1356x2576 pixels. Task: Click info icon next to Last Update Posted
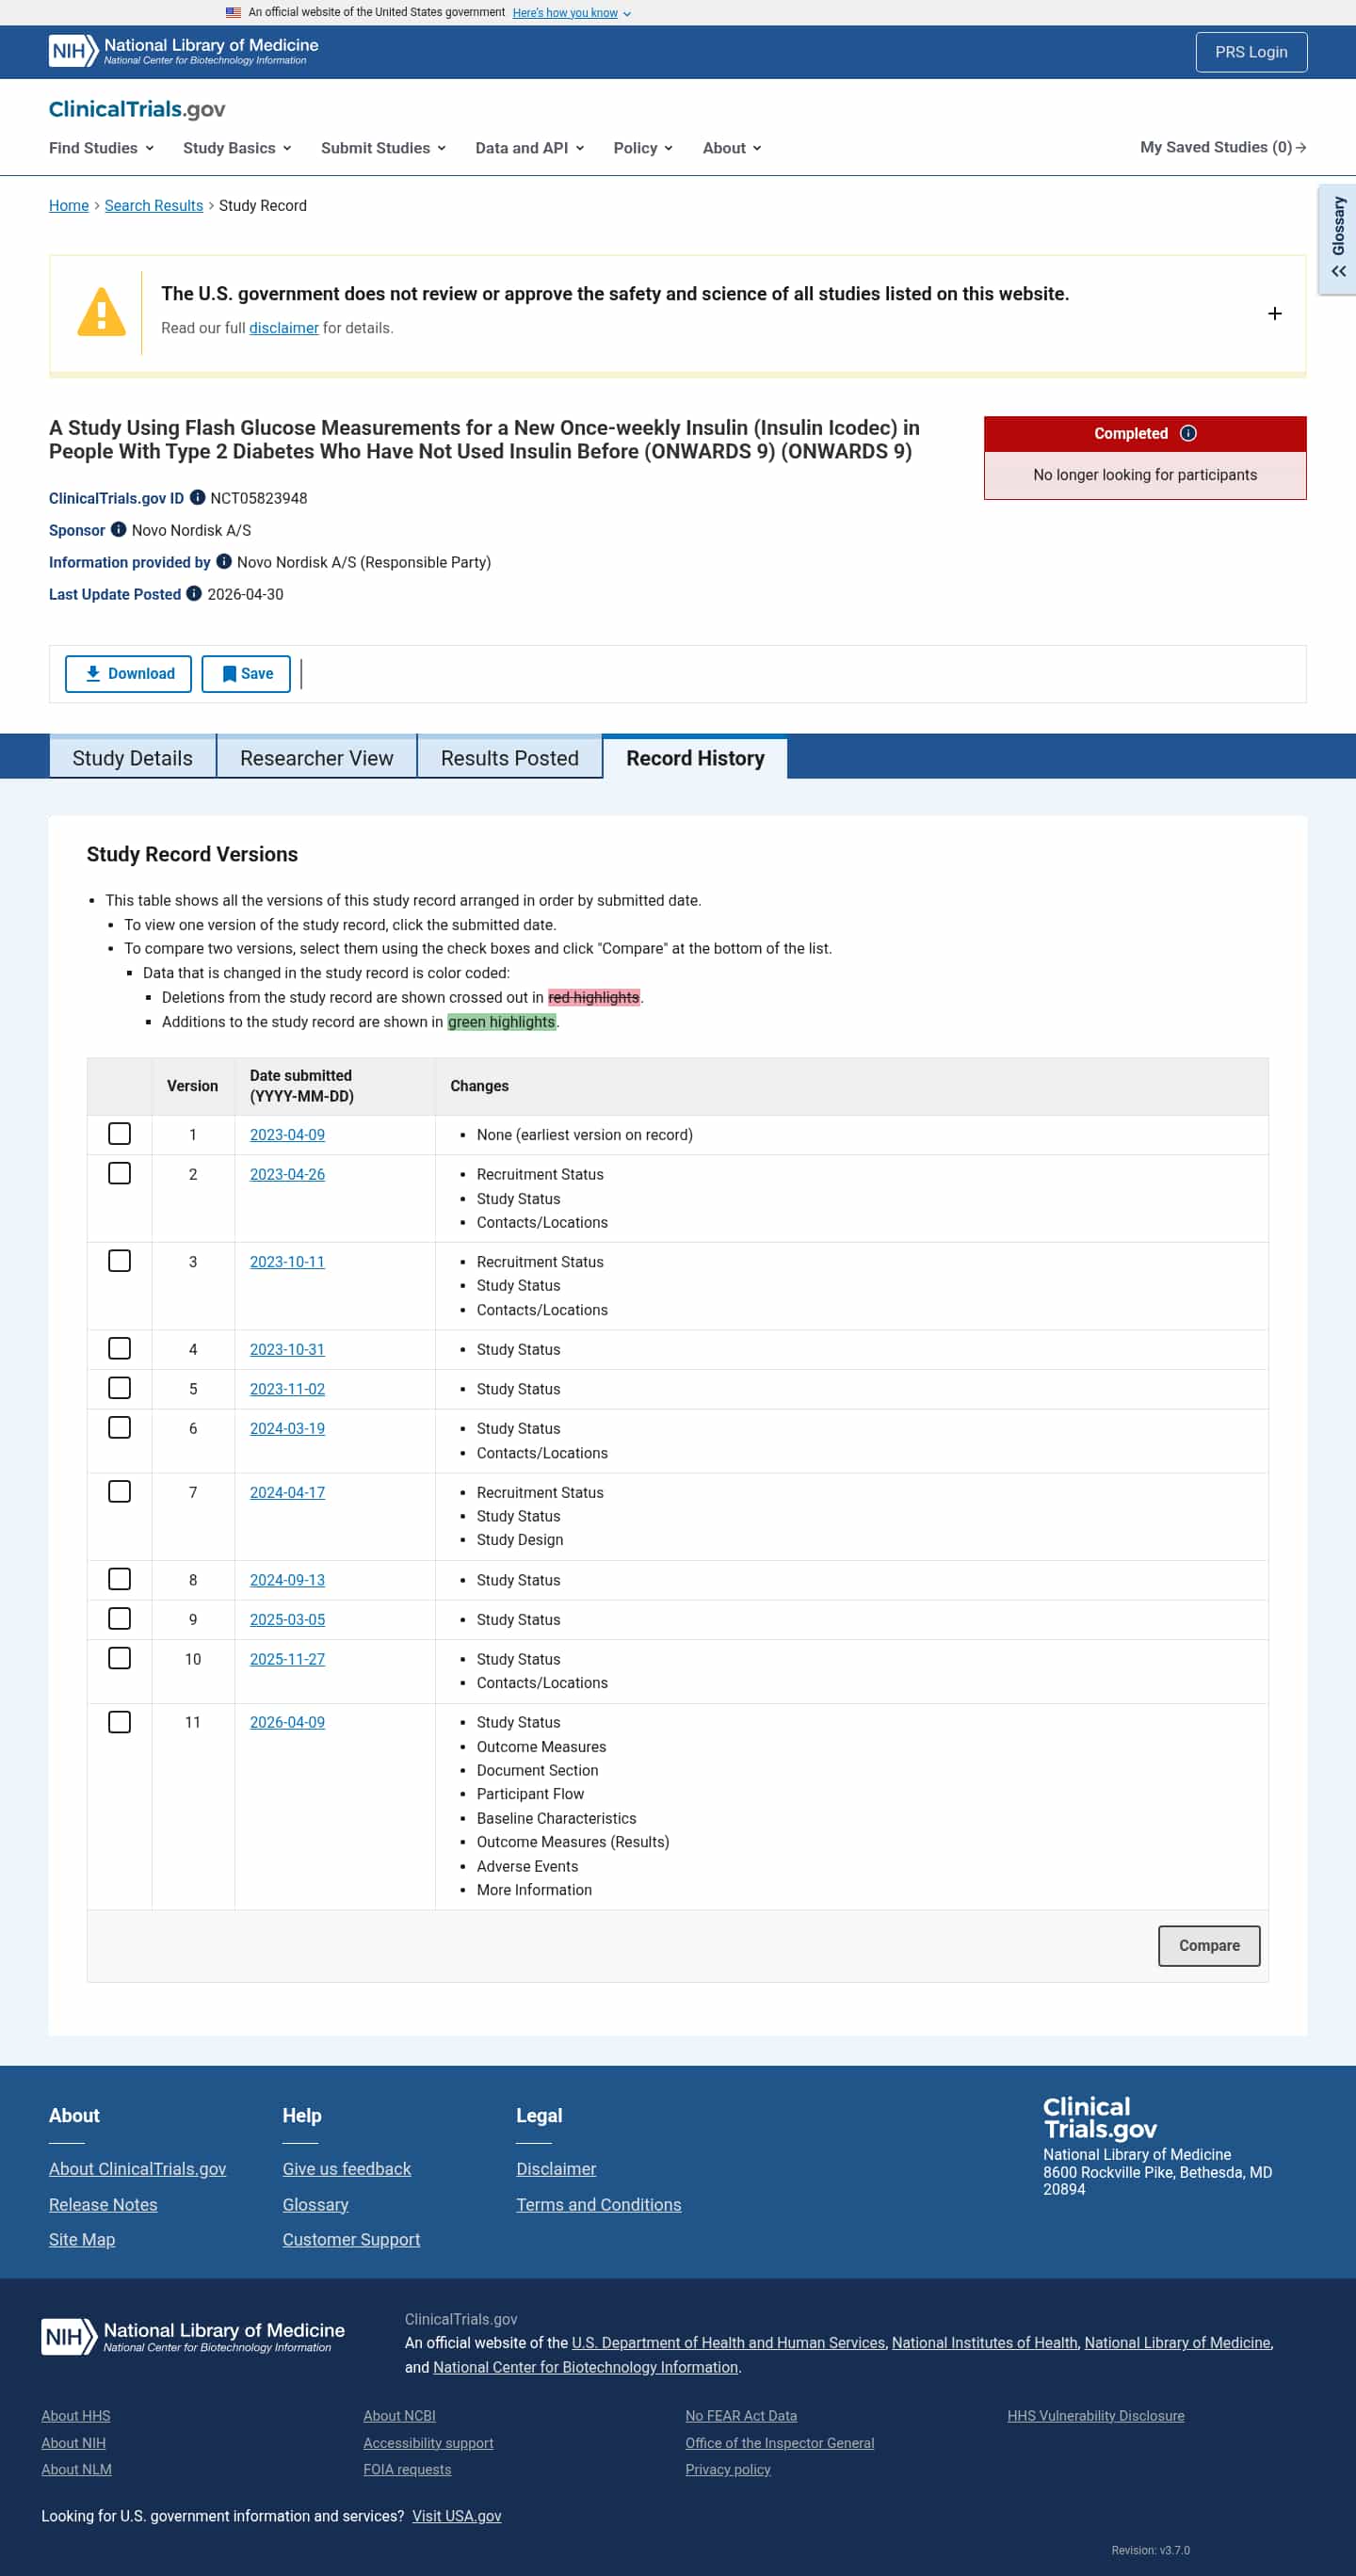194,593
